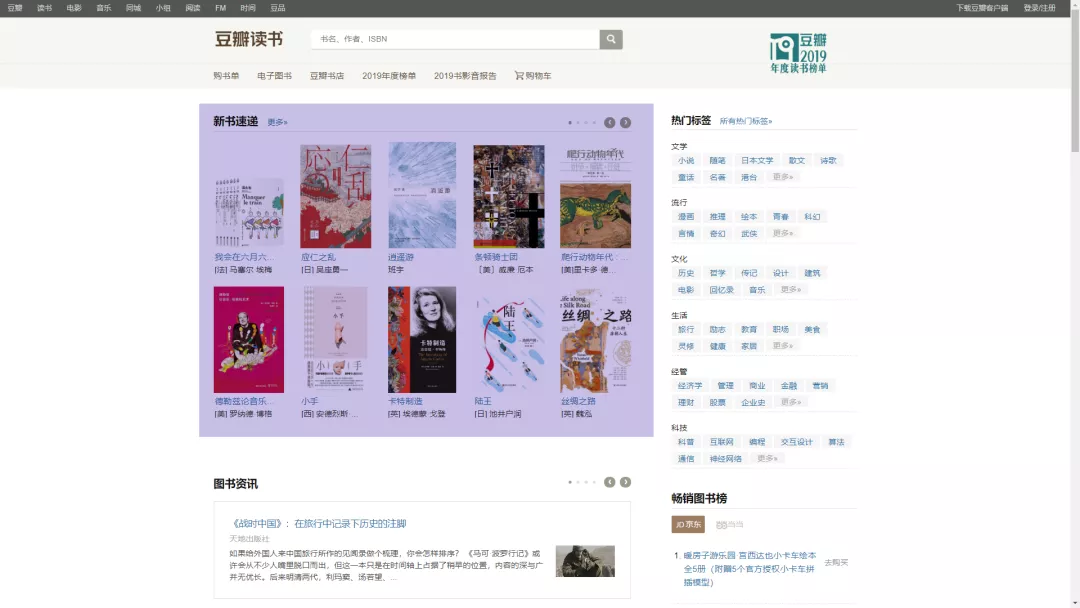Open 小组 in the top bar
The height and width of the screenshot is (608, 1080).
pos(163,8)
